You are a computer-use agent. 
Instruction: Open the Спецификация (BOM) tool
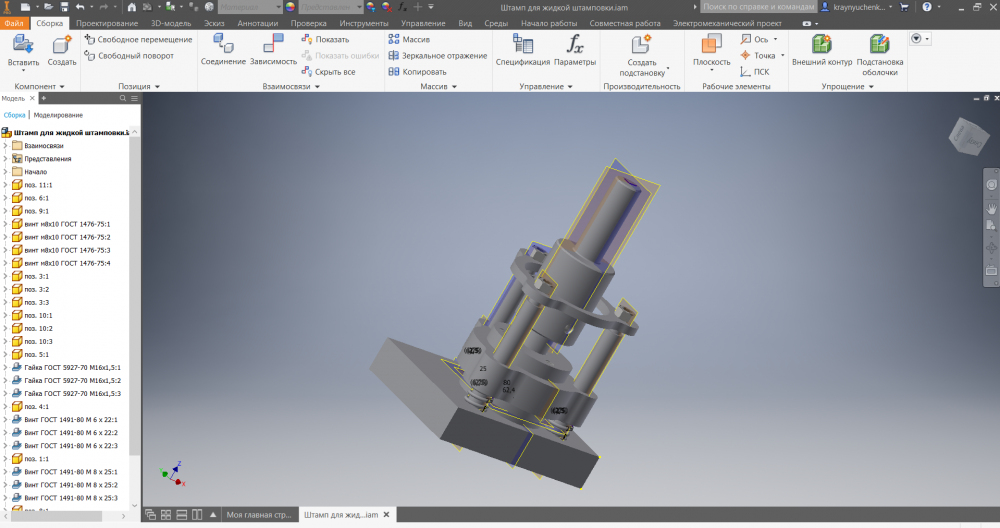coord(523,44)
